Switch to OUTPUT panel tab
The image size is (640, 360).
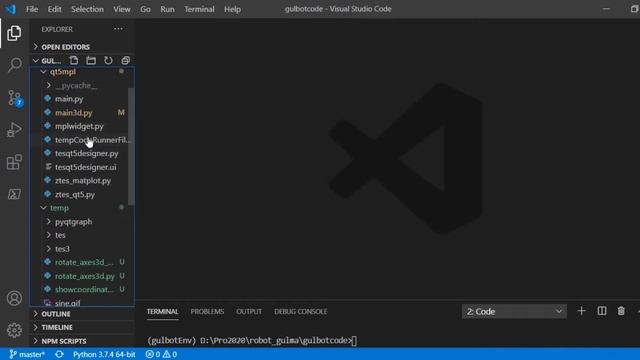pos(249,311)
